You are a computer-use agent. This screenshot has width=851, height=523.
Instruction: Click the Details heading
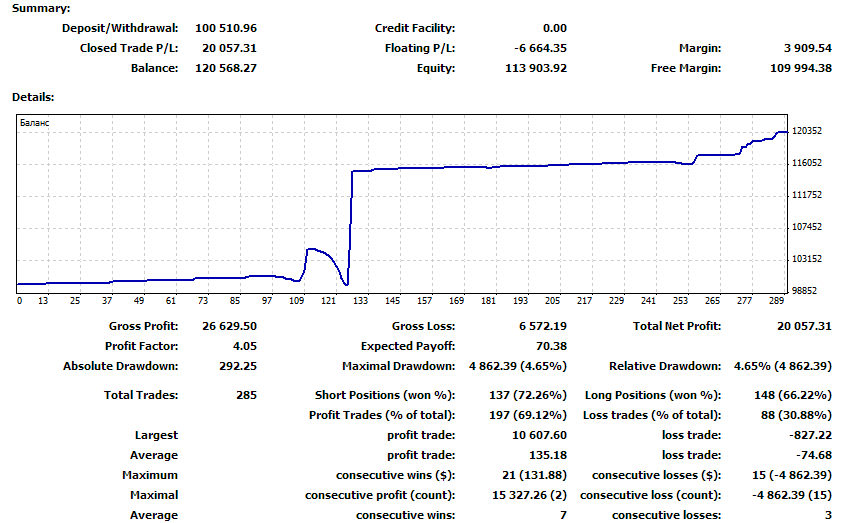33,97
